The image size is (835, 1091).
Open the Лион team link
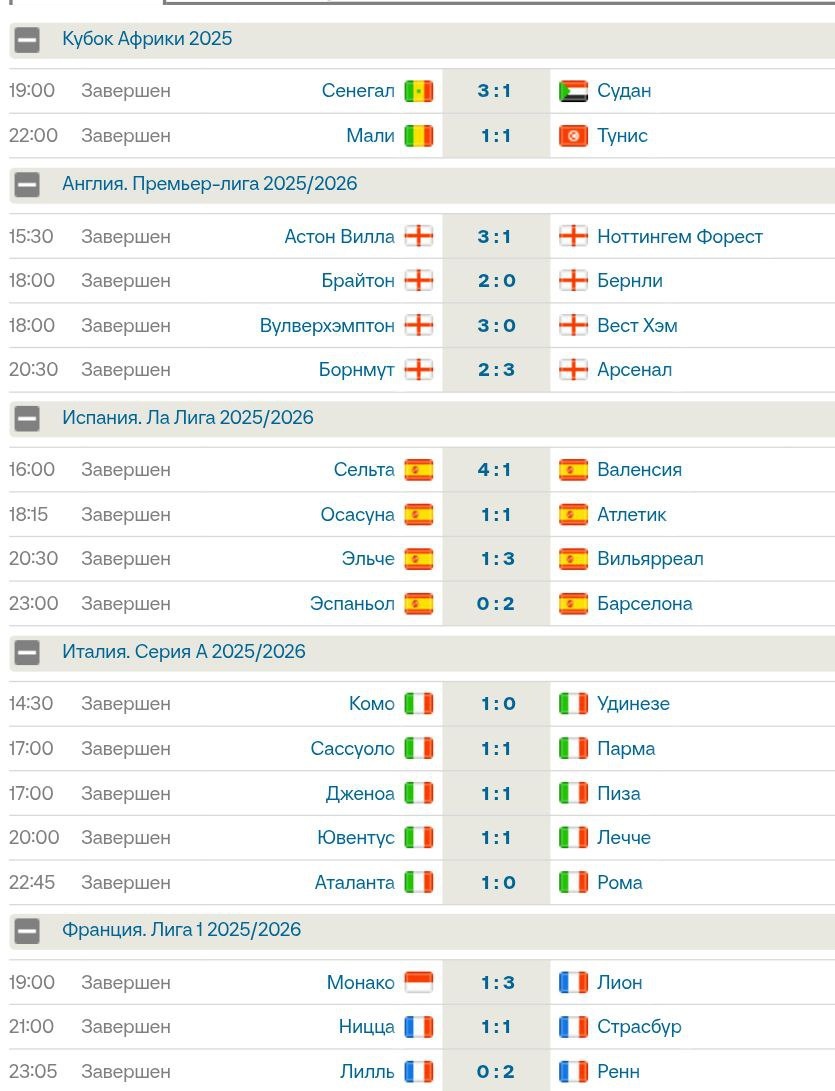(619, 983)
